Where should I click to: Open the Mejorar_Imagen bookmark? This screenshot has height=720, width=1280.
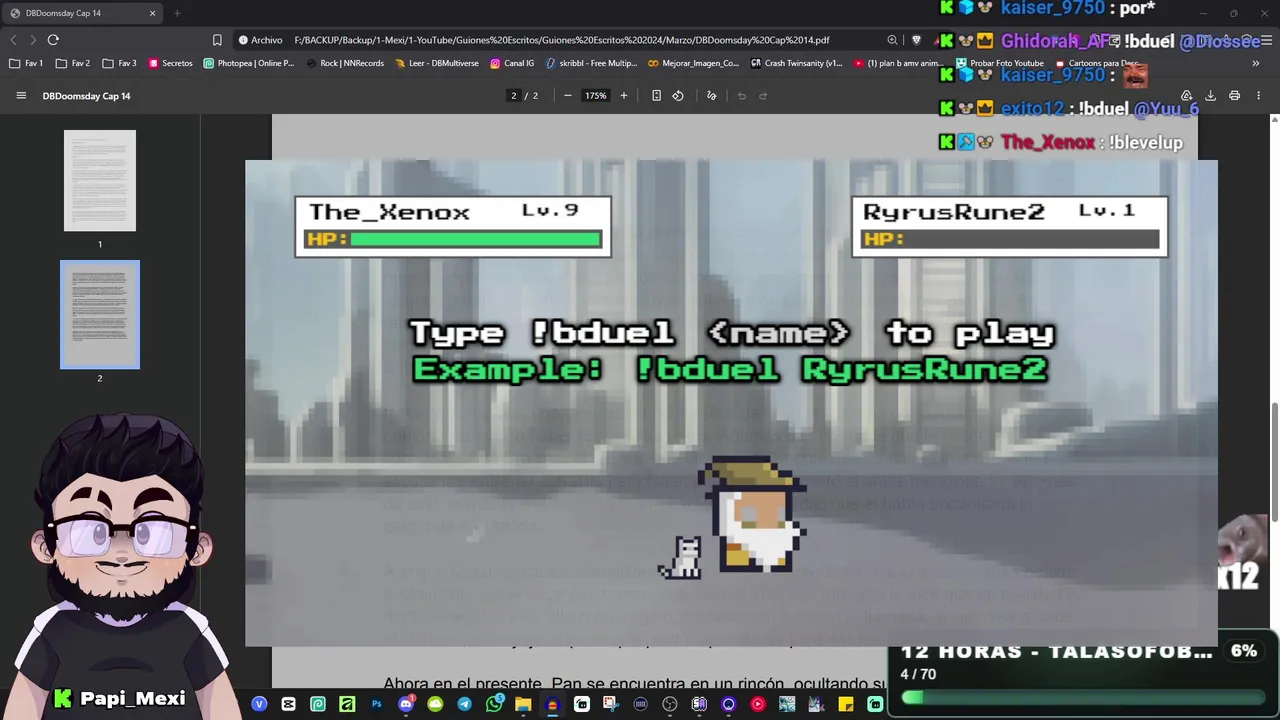pos(694,63)
